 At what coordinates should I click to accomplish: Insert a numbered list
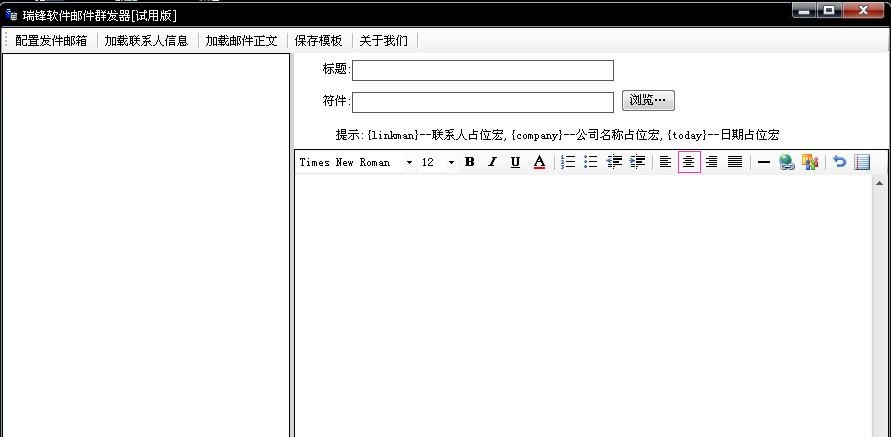pyautogui.click(x=568, y=162)
